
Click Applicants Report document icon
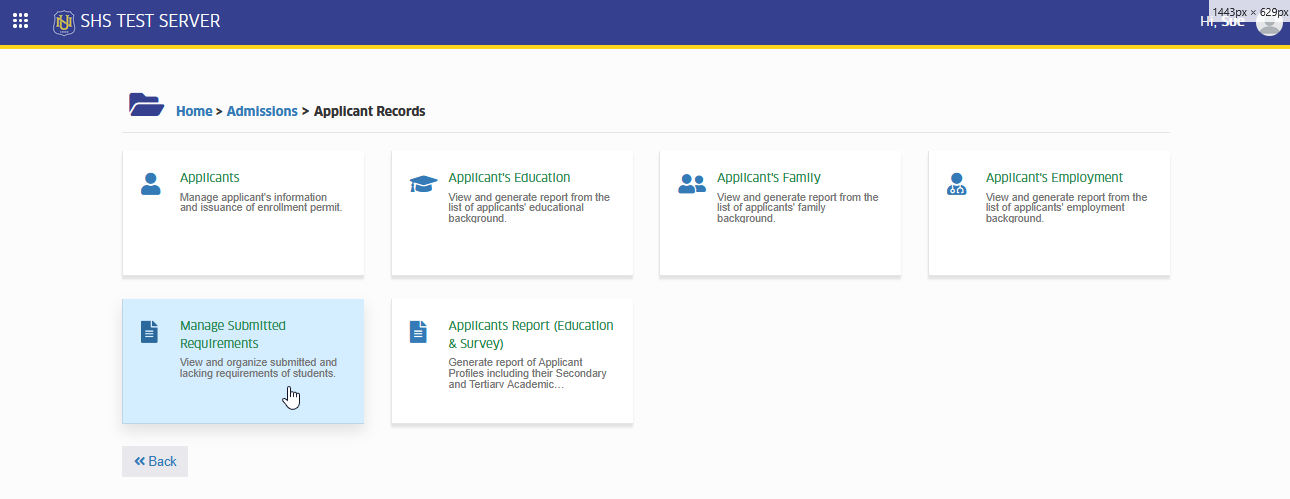tap(418, 332)
